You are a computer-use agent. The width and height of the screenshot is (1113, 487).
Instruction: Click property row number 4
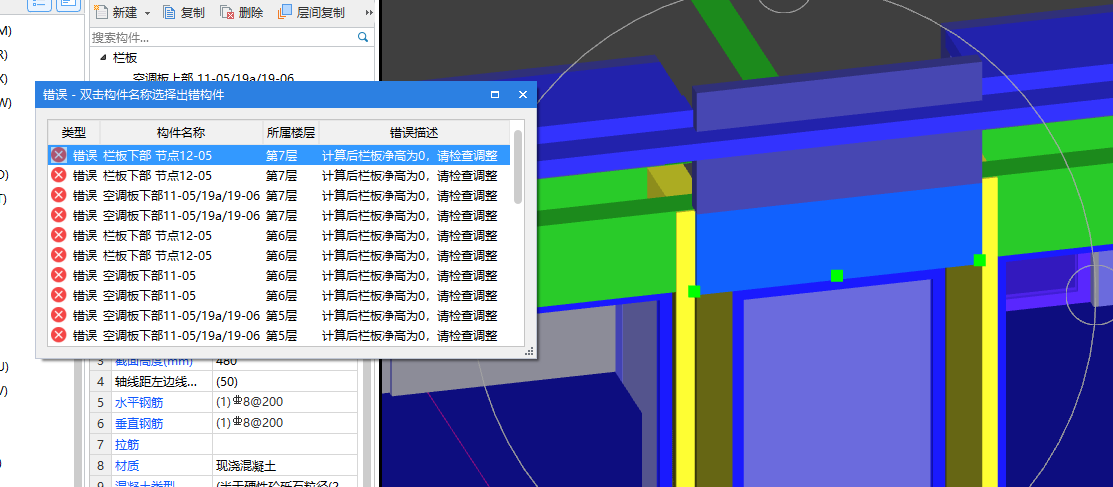pos(100,382)
